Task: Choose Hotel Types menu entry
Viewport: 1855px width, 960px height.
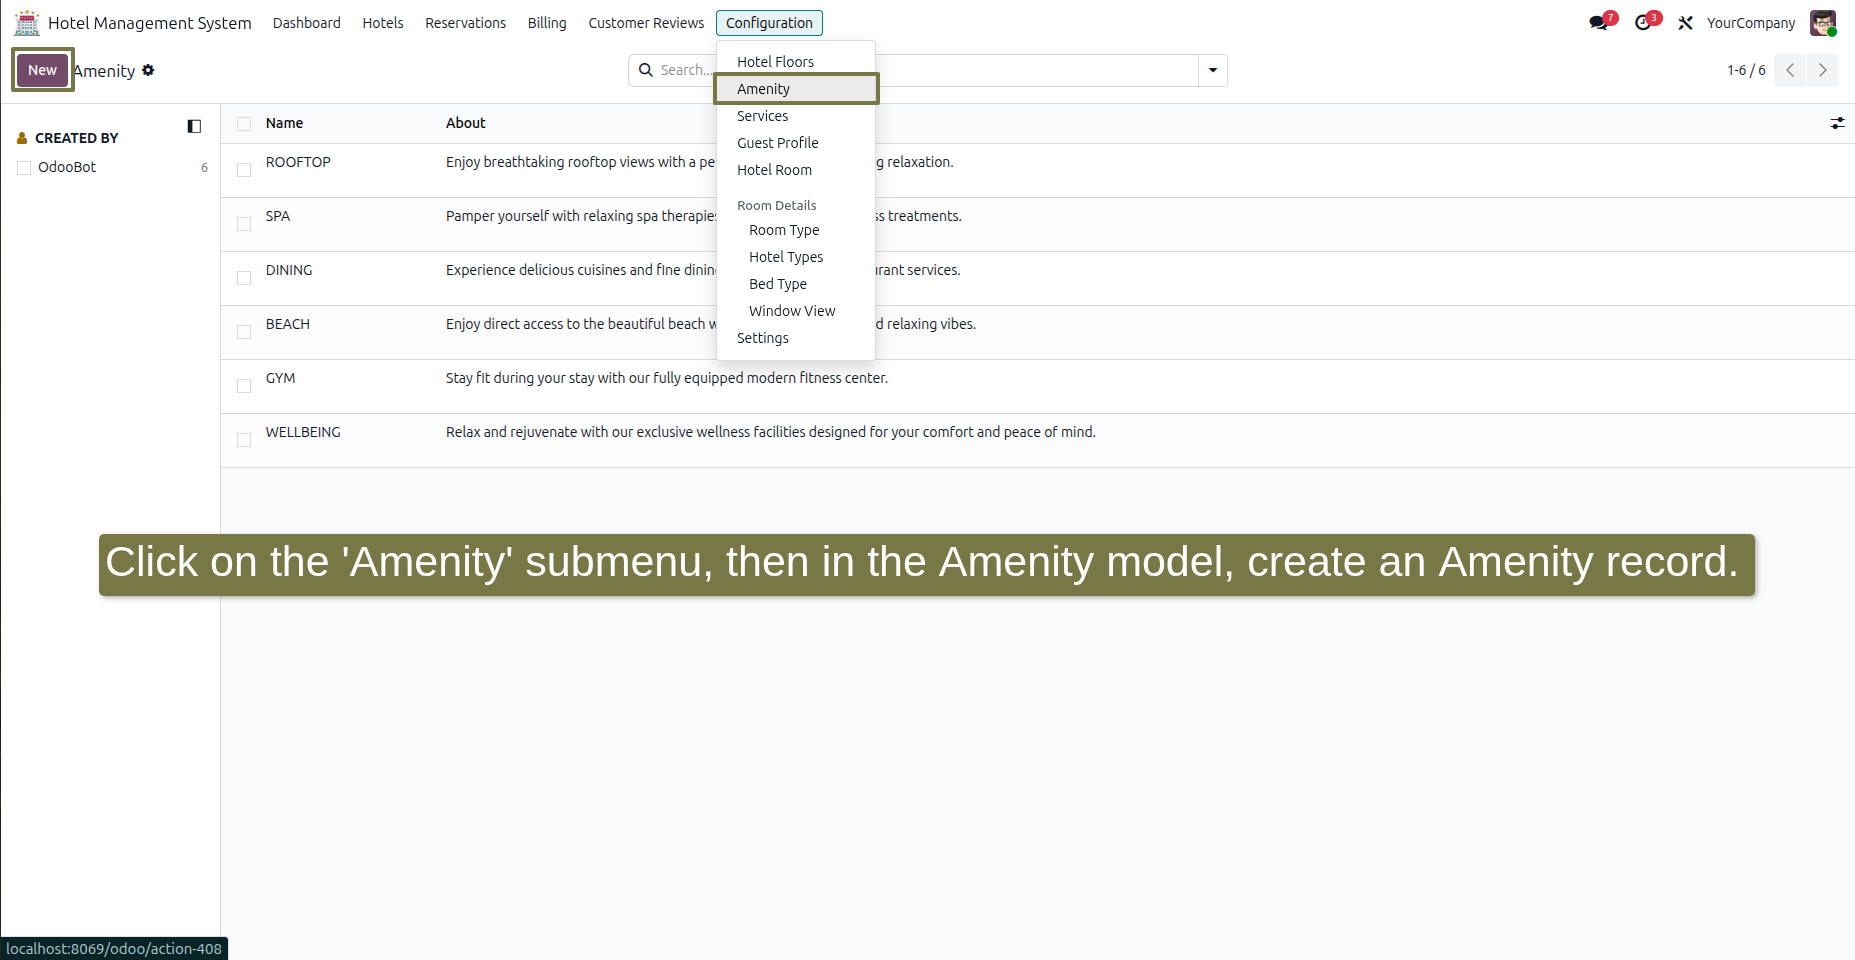Action: coord(796,257)
